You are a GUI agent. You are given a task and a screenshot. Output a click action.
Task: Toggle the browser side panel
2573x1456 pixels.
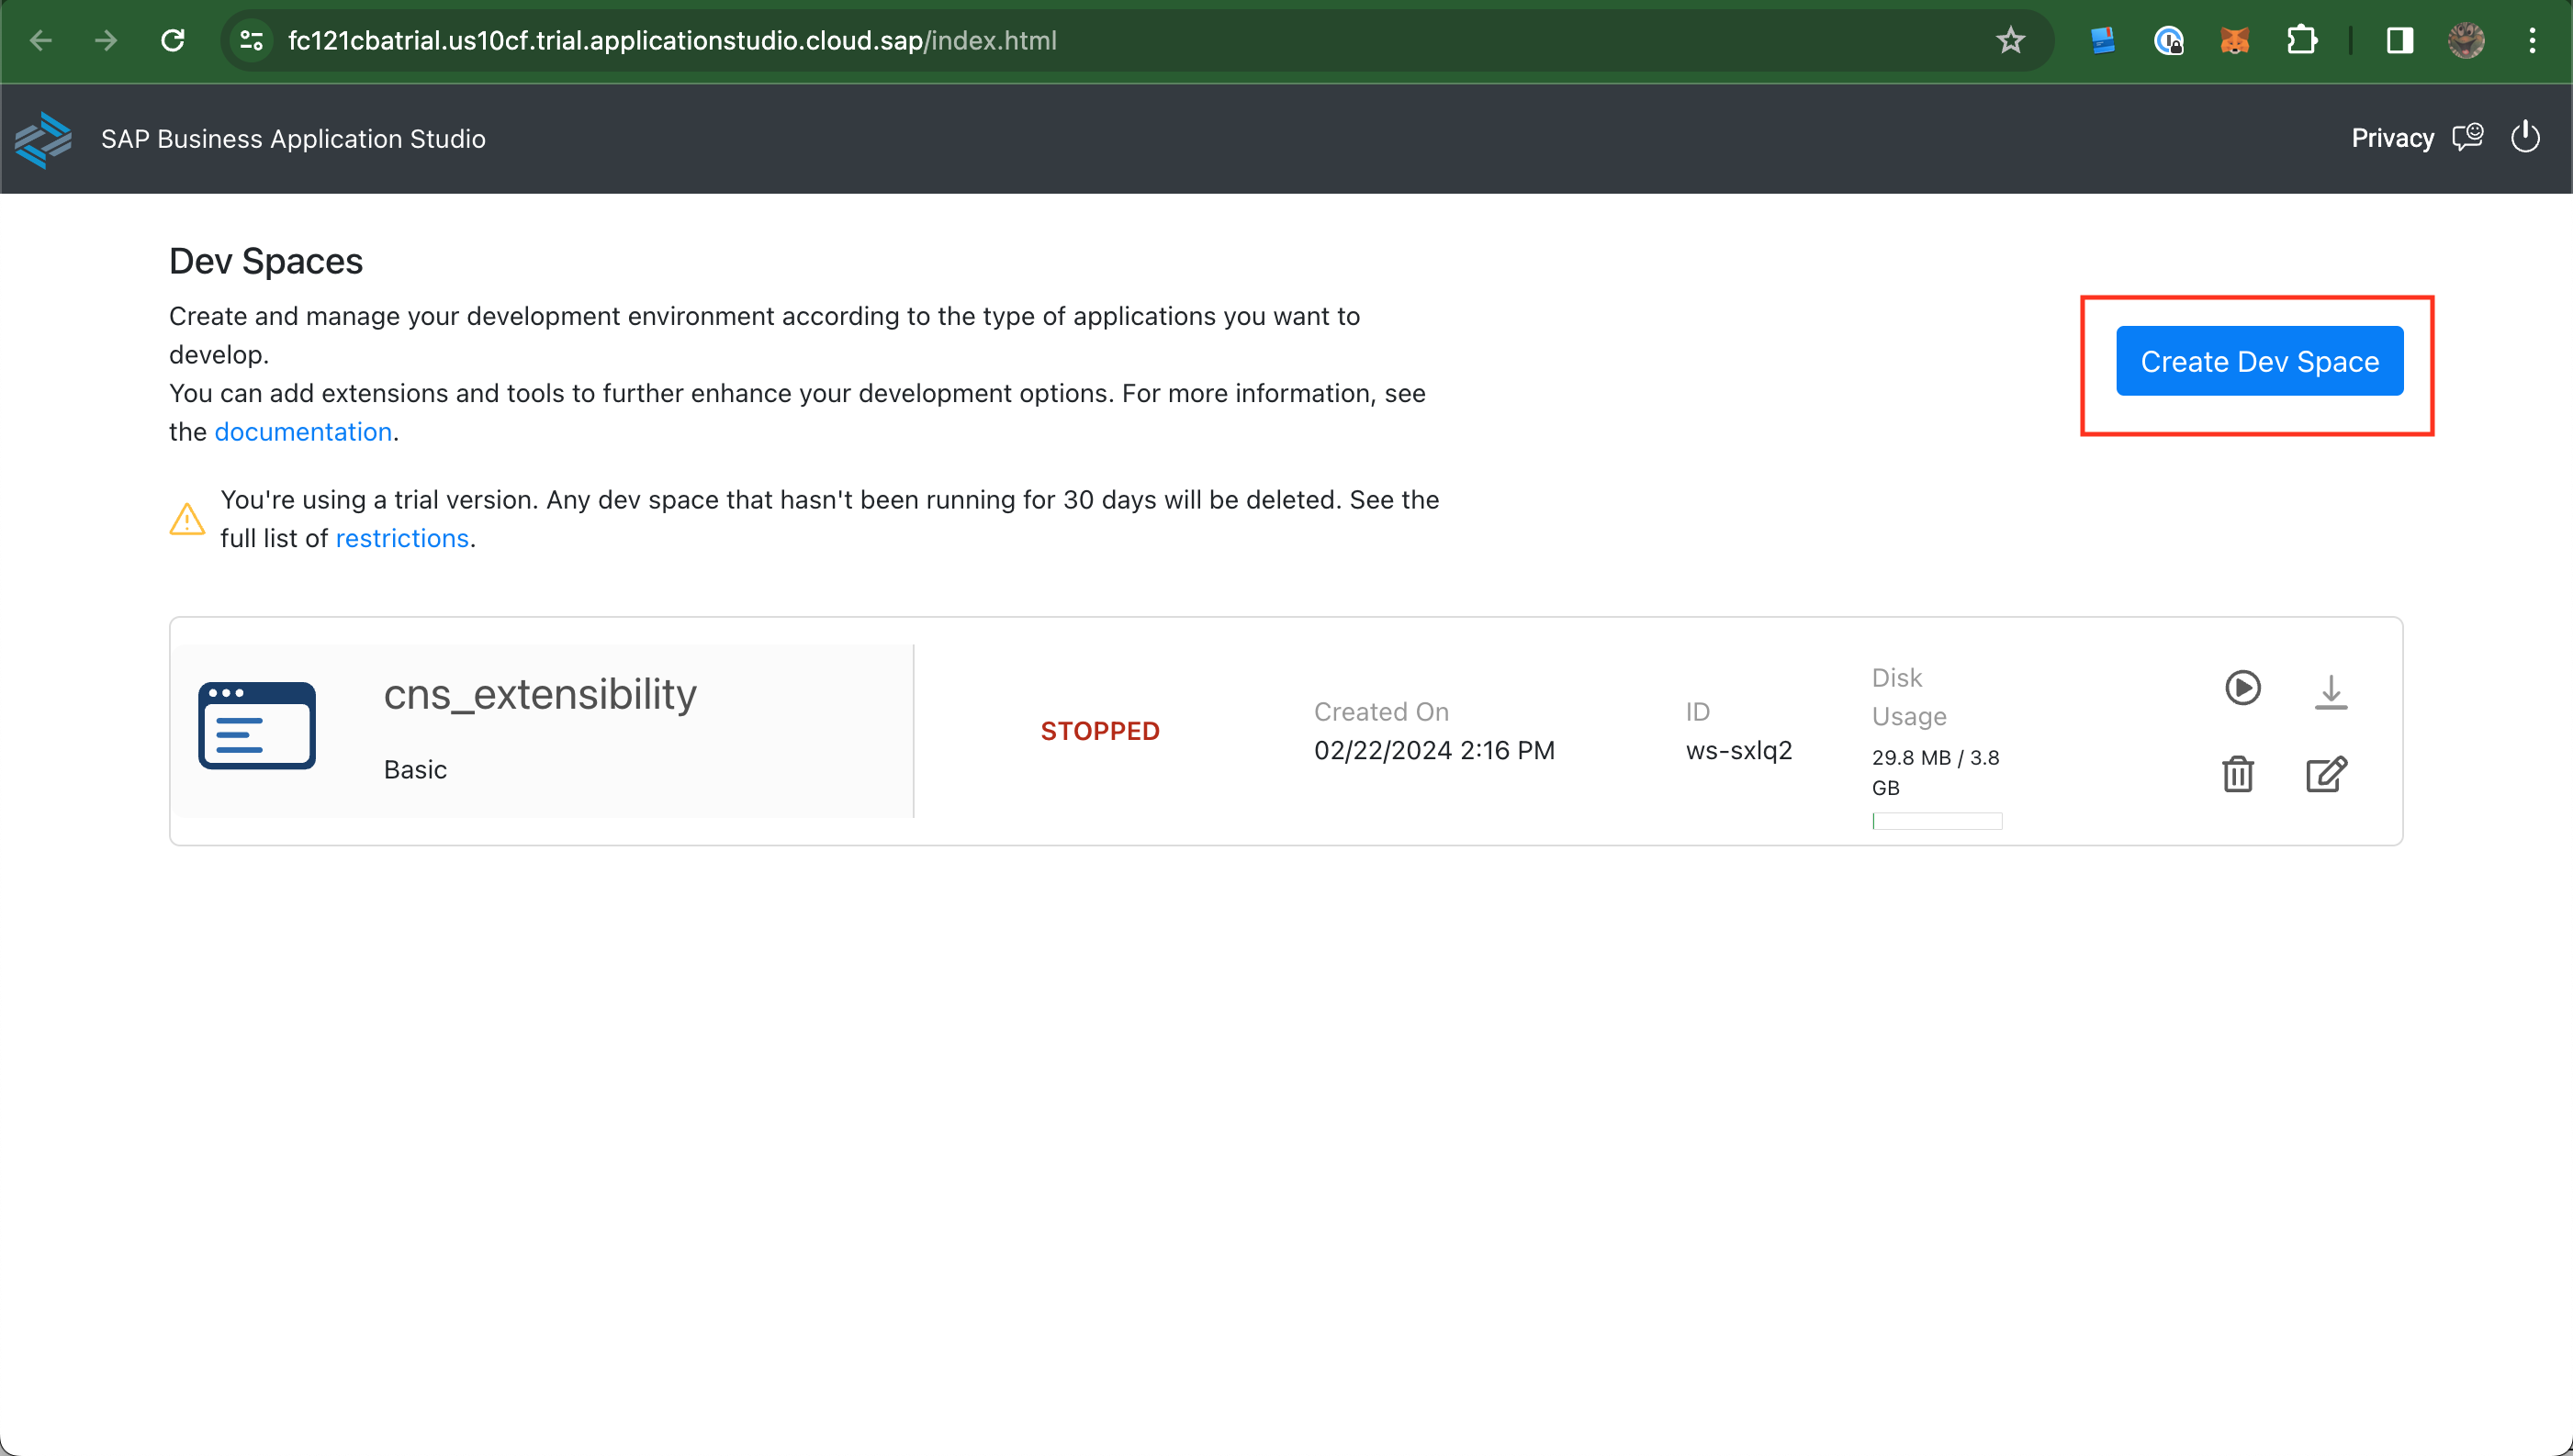pos(2399,40)
